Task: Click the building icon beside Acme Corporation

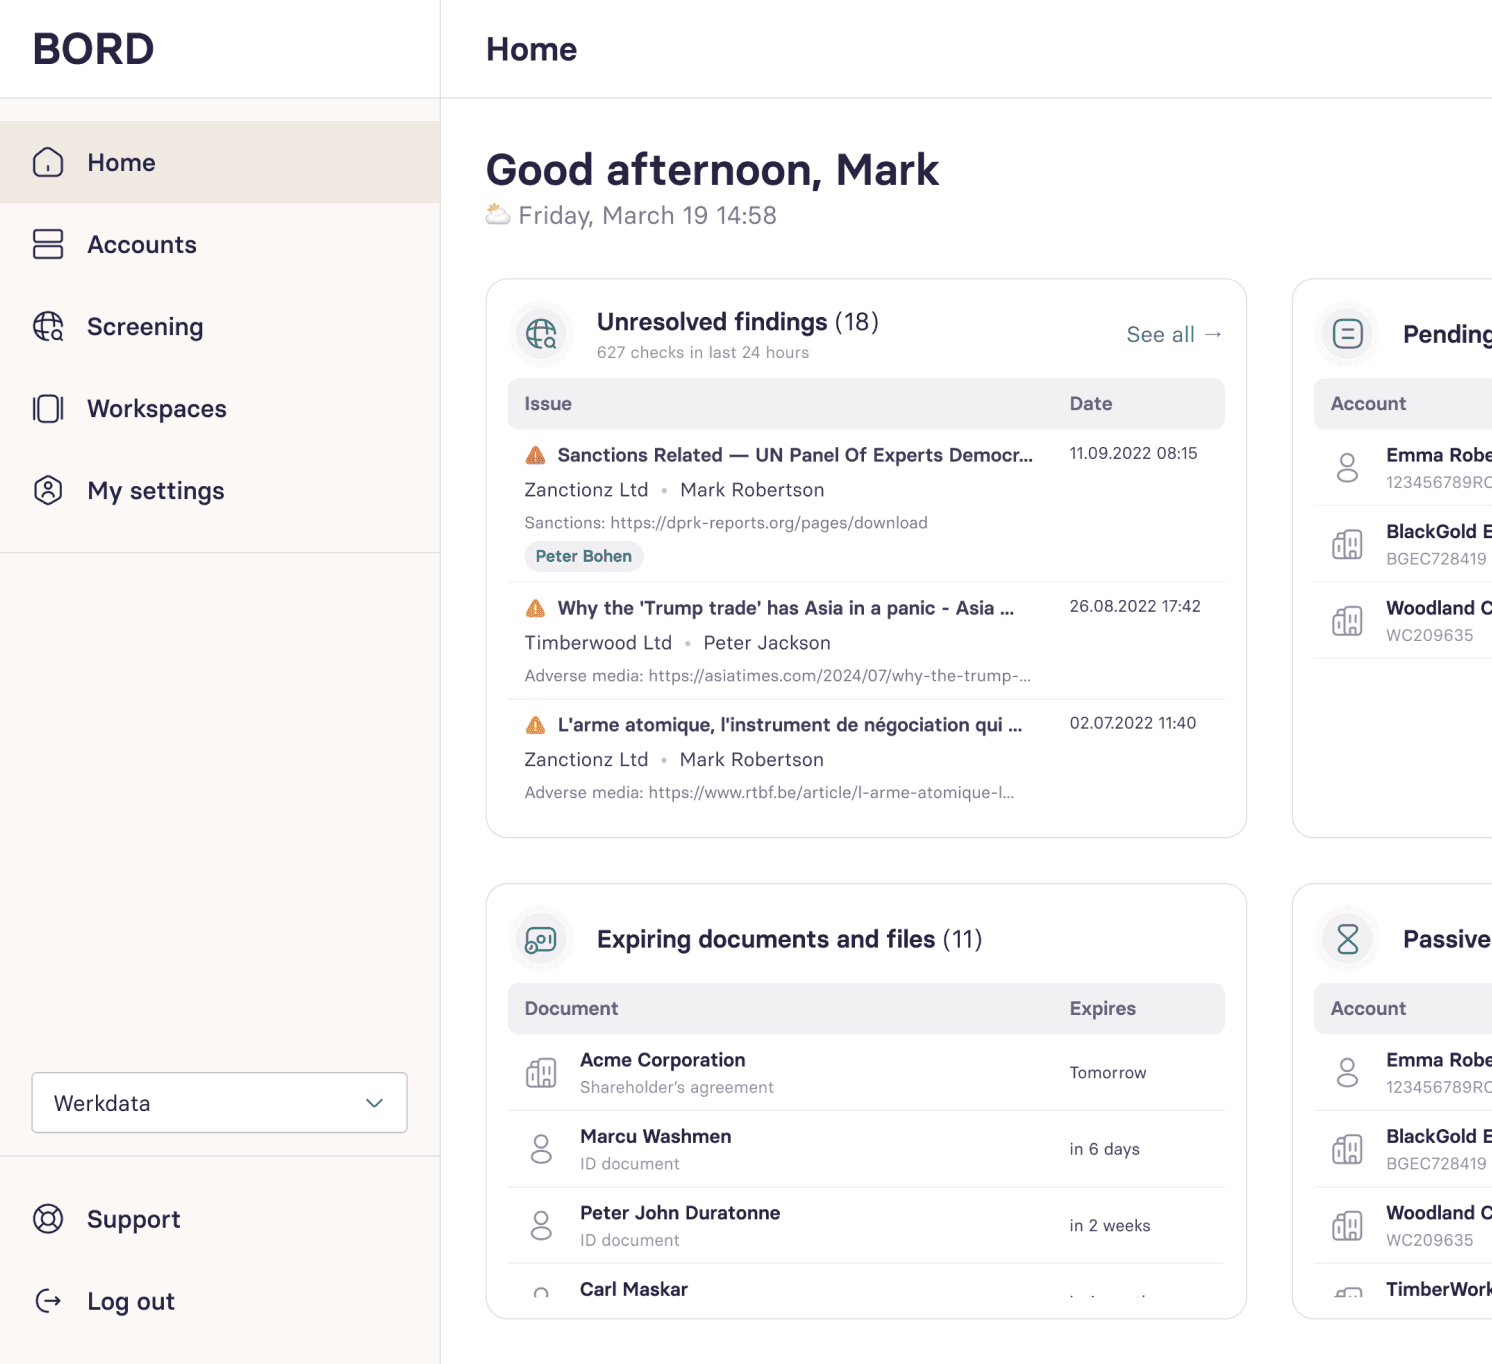Action: pos(541,1073)
